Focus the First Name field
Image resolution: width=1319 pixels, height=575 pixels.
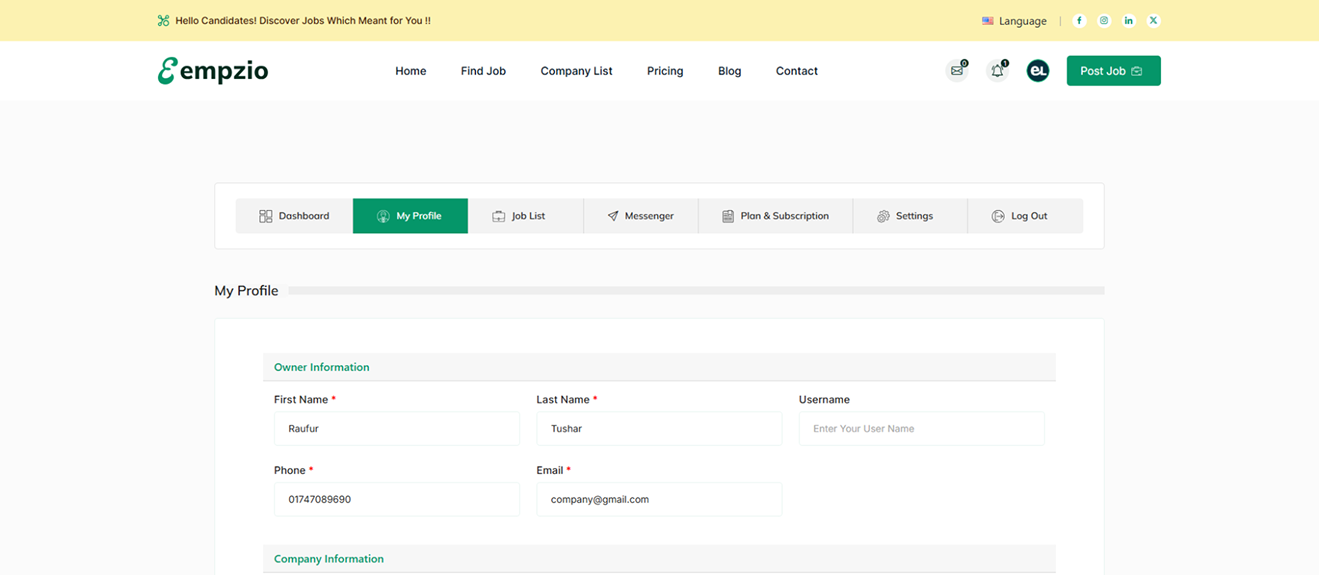point(397,428)
